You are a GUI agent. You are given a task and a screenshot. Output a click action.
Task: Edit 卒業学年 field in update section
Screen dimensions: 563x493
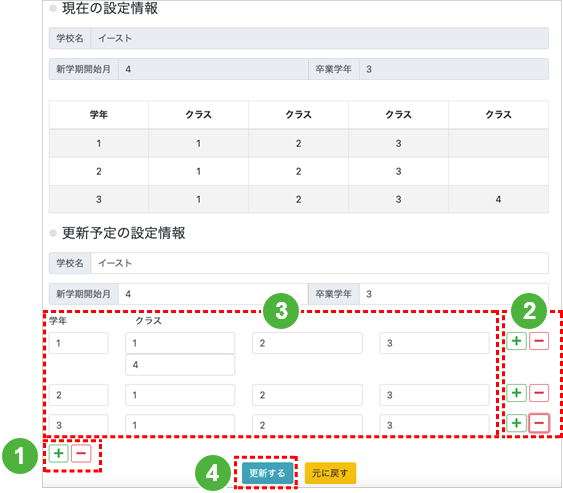(x=454, y=294)
